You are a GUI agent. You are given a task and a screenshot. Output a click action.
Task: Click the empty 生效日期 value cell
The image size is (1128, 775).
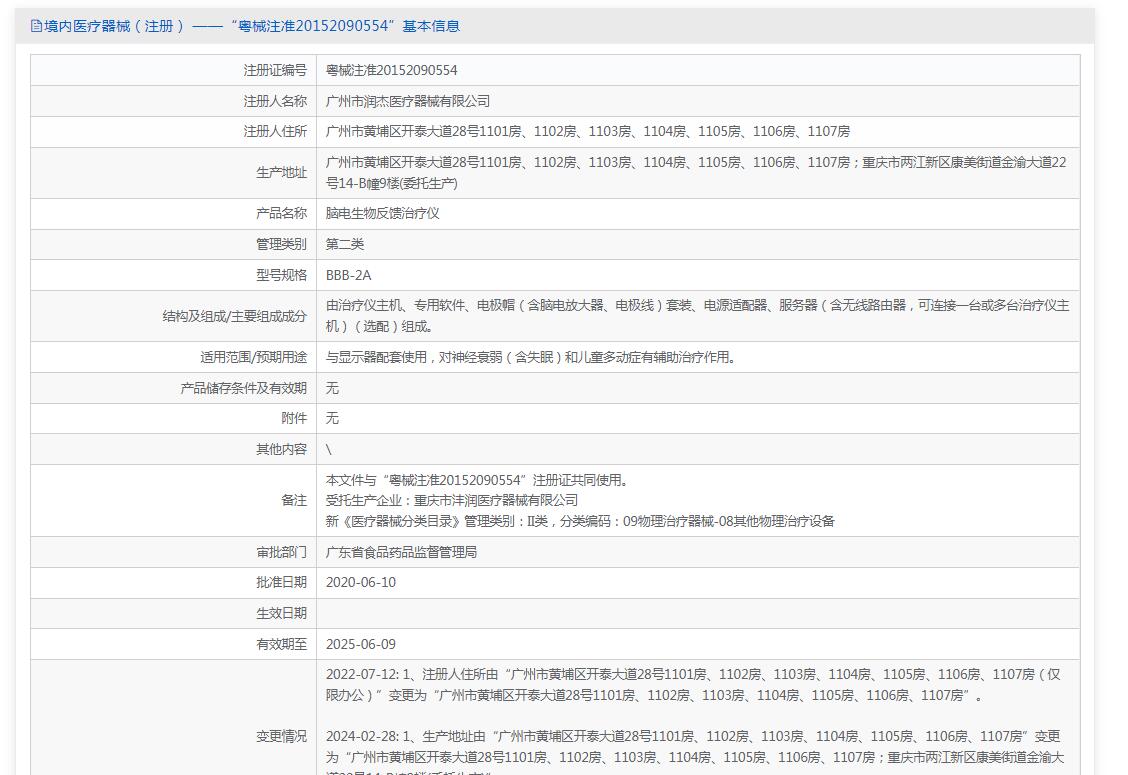coord(698,613)
